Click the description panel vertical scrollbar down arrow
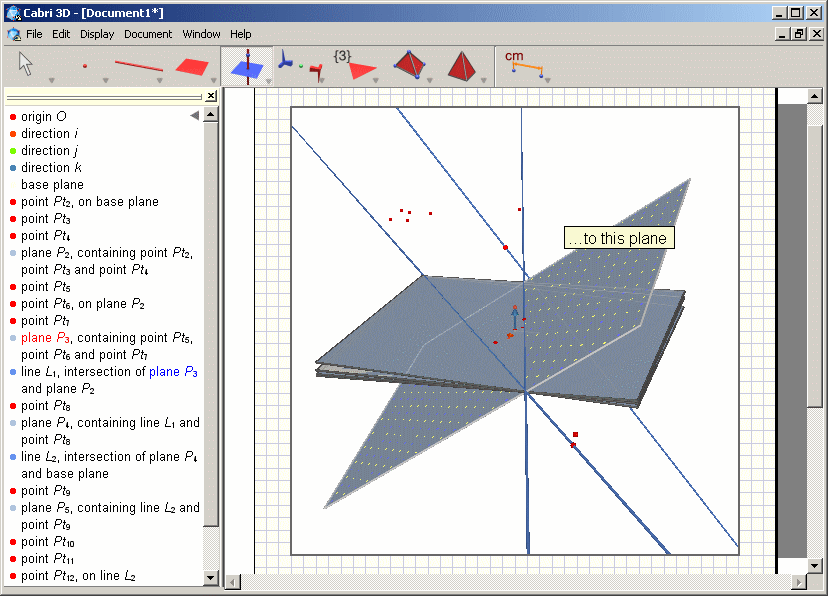This screenshot has width=828, height=596. pyautogui.click(x=210, y=577)
